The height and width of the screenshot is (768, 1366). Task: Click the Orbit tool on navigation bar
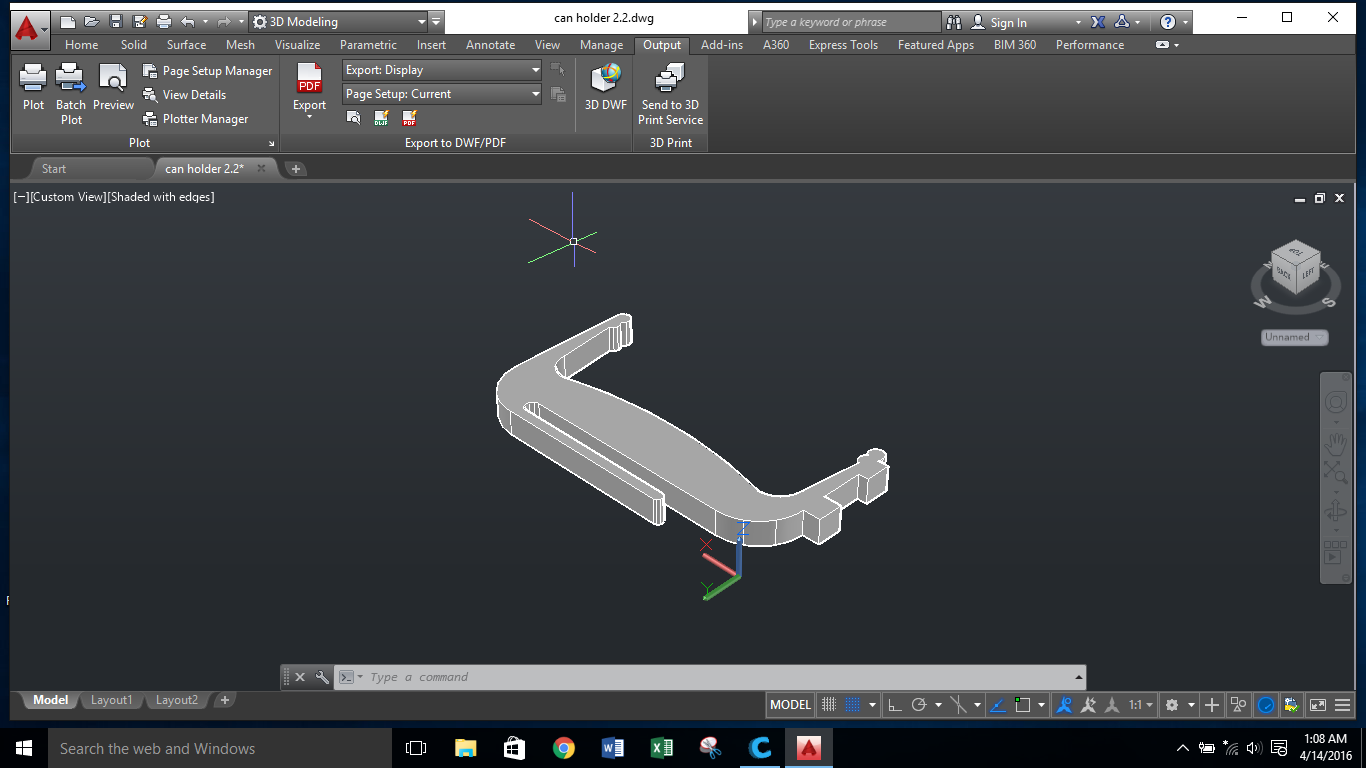click(x=1336, y=512)
